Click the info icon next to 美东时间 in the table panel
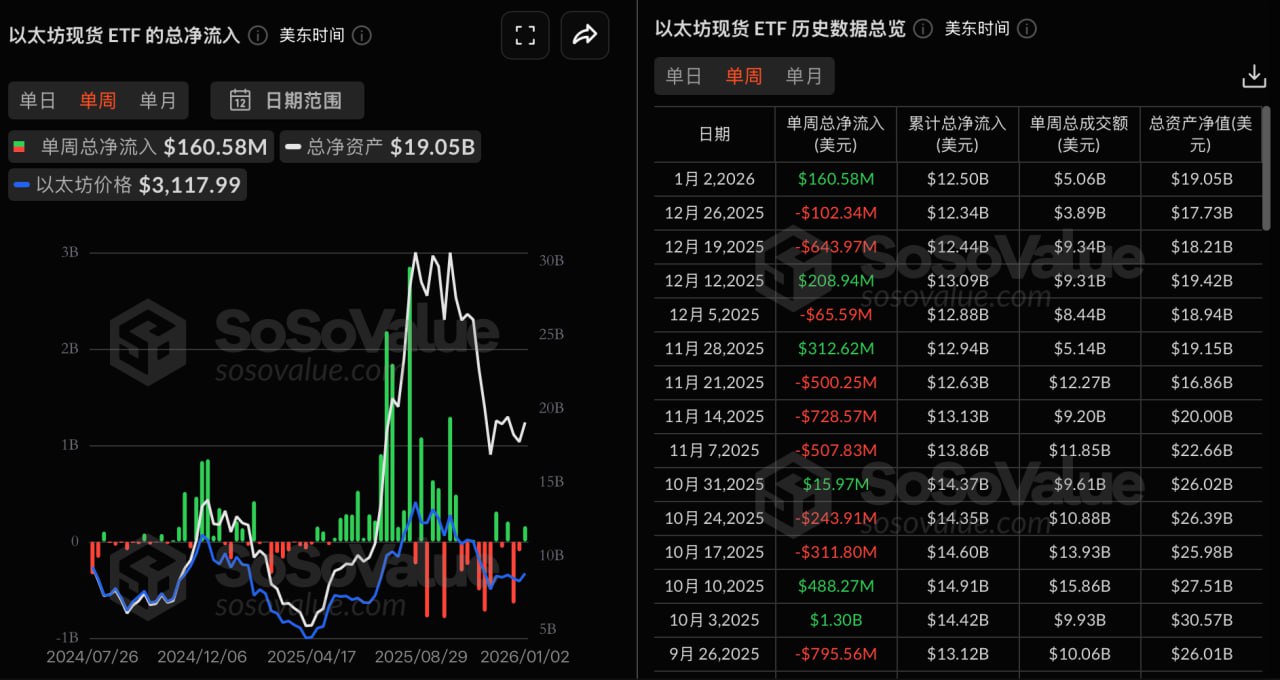The image size is (1280, 680). [x=1029, y=29]
